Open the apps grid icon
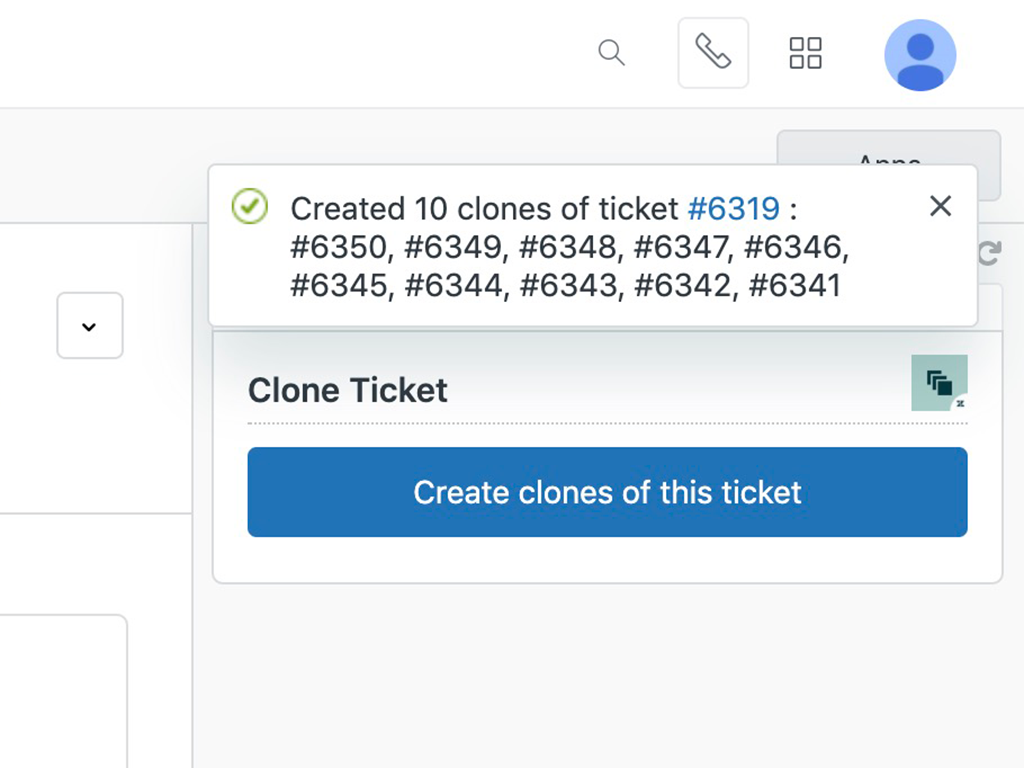Image resolution: width=1024 pixels, height=768 pixels. click(805, 54)
